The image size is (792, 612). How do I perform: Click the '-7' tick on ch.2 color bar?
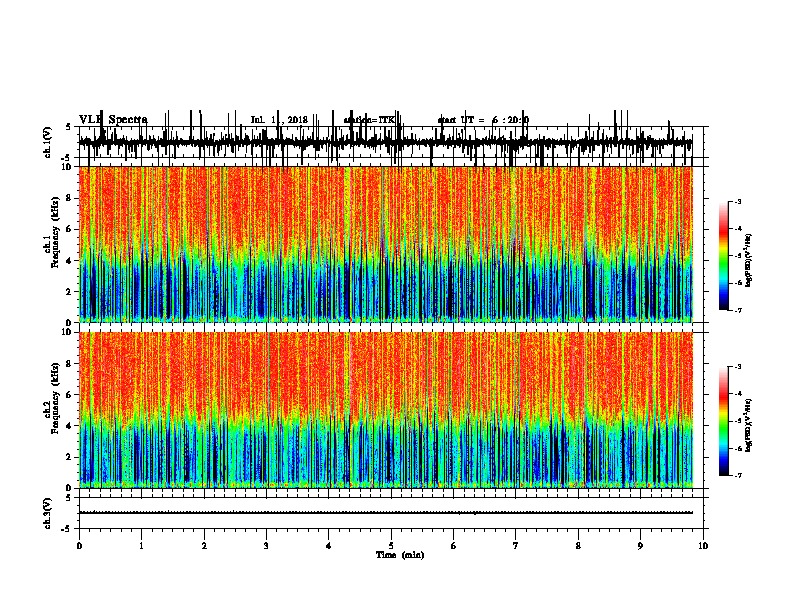[x=737, y=476]
